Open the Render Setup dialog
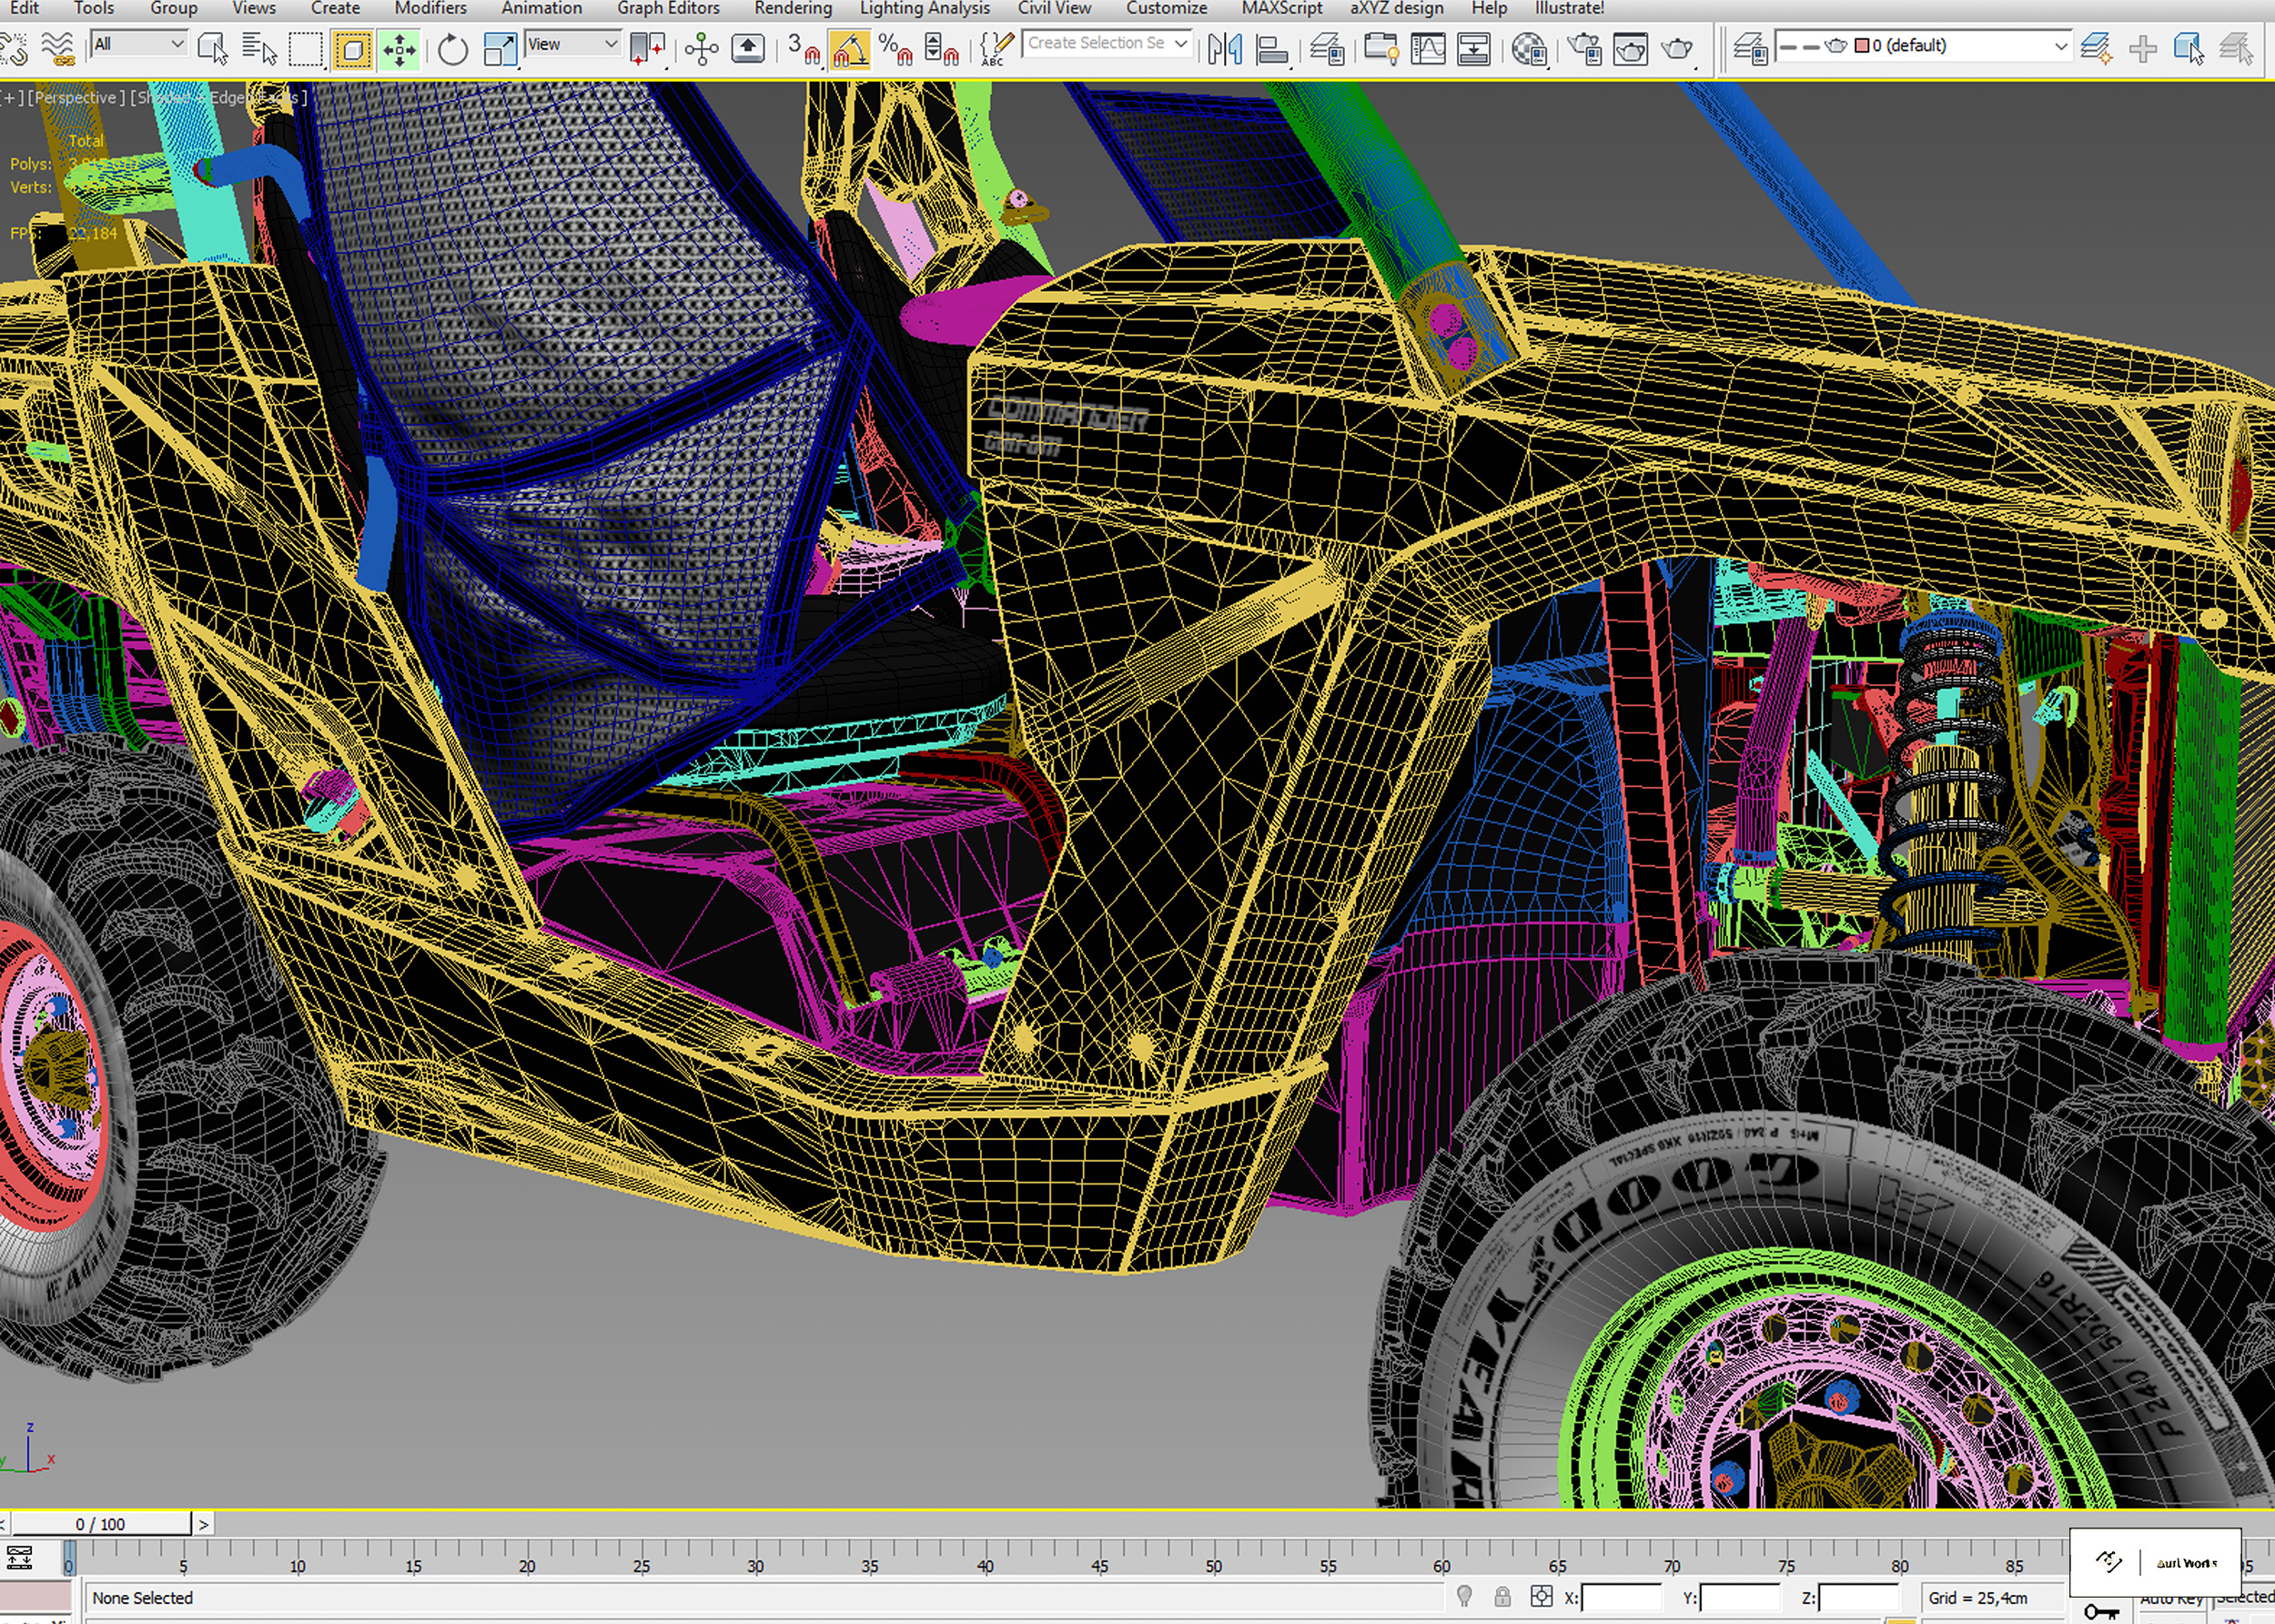Image resolution: width=2275 pixels, height=1624 pixels. [1584, 48]
